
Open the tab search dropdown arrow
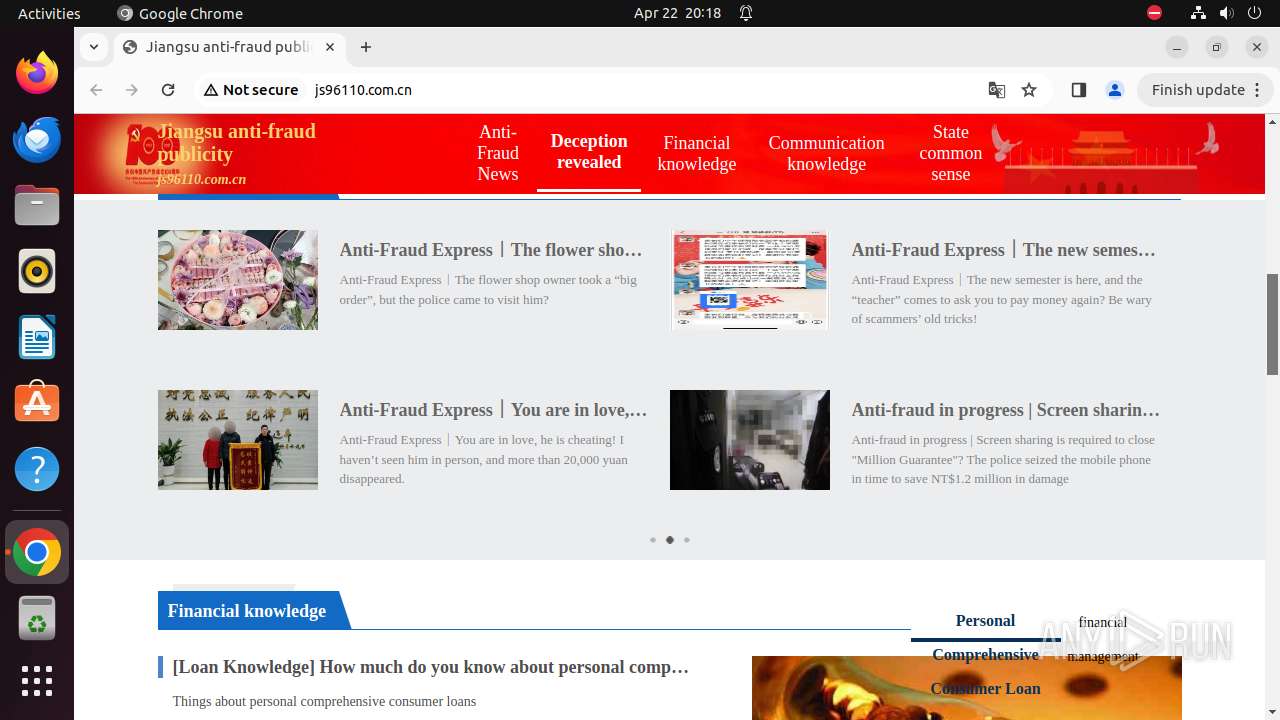93,47
